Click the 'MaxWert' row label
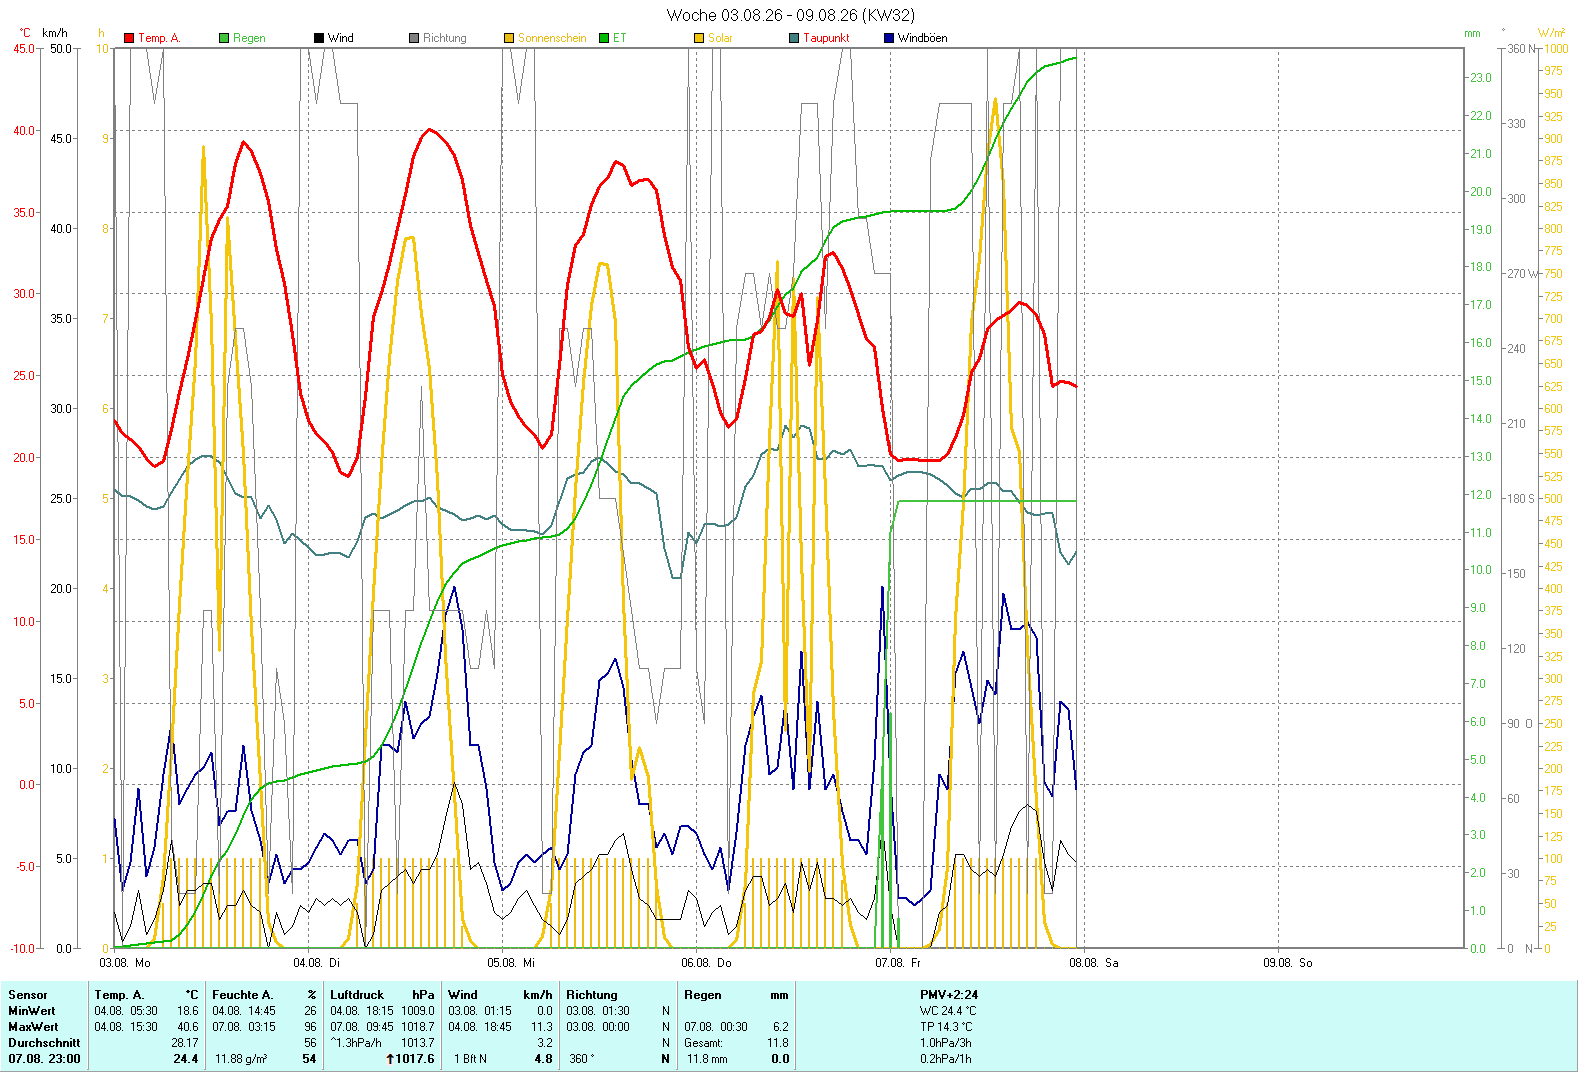The image size is (1578, 1072). pos(33,1027)
